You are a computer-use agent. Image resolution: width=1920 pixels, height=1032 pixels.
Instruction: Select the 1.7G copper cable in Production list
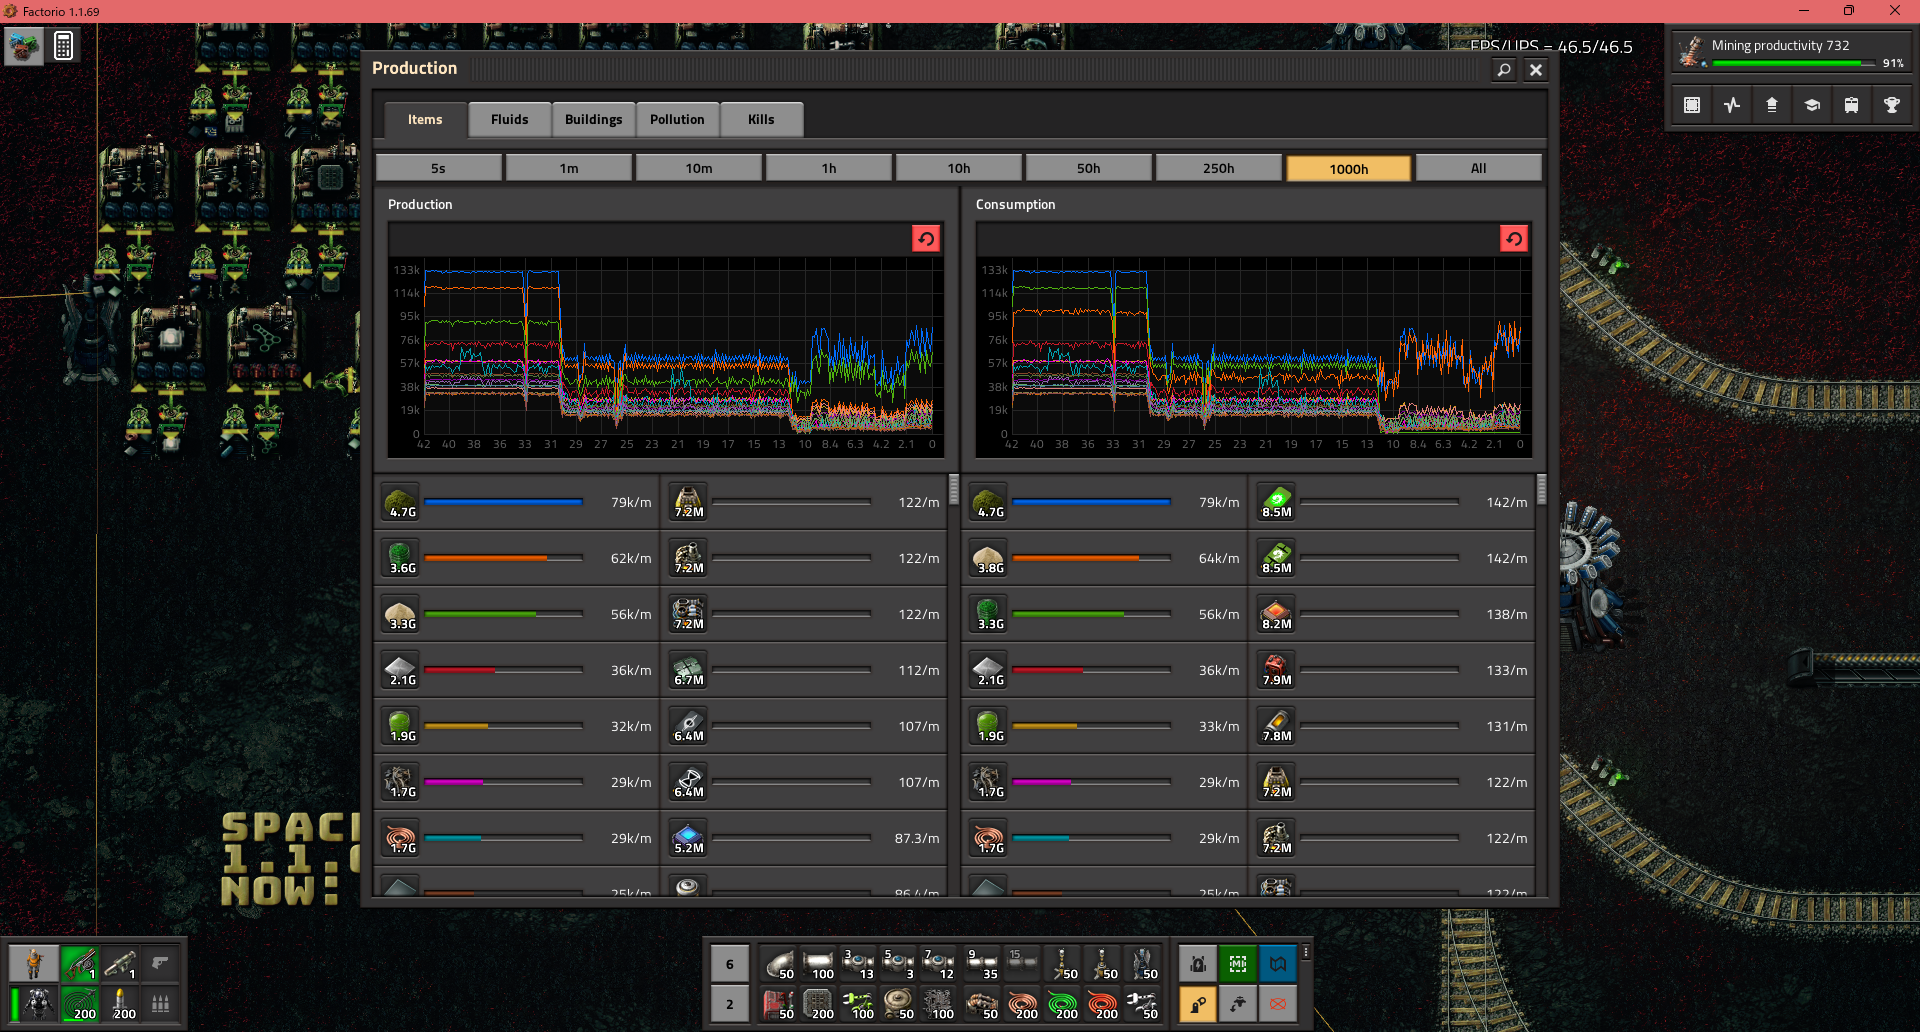(400, 838)
